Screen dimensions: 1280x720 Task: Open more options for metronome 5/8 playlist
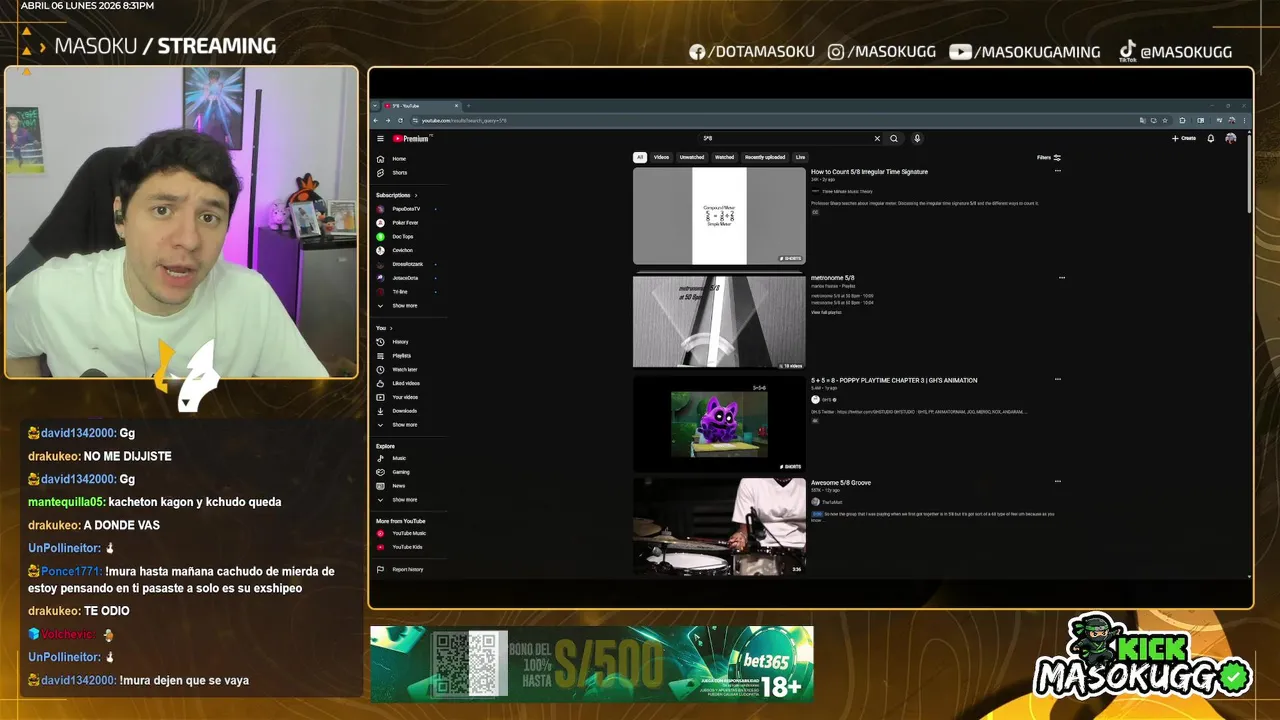coord(1062,278)
